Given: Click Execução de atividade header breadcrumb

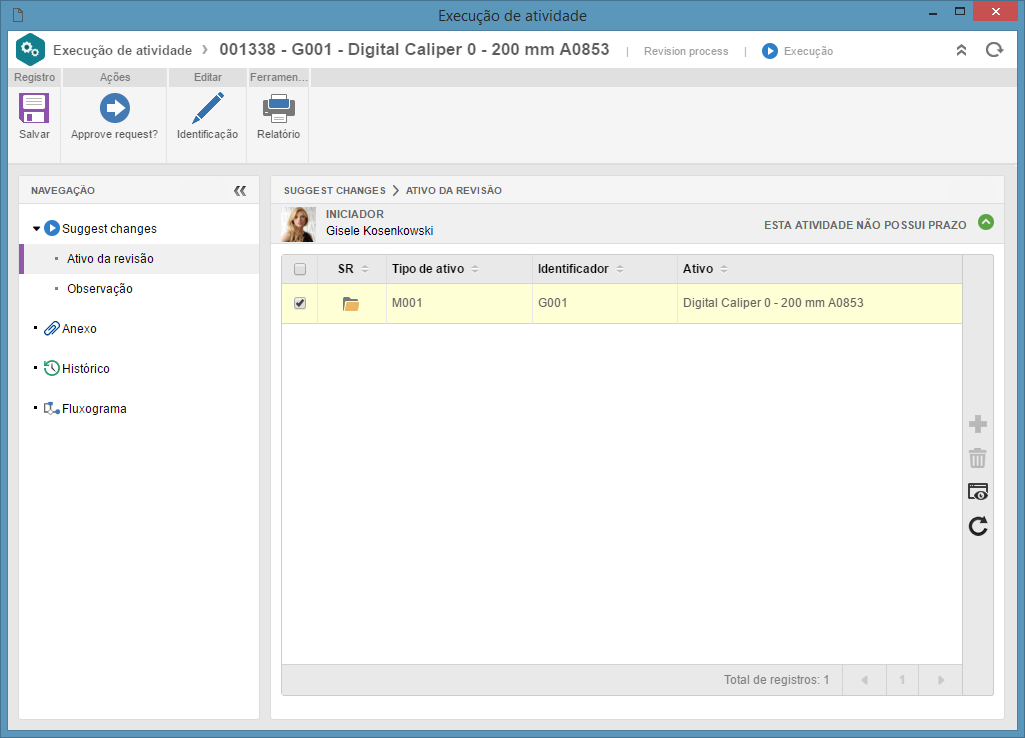Looking at the screenshot, I should tap(122, 50).
